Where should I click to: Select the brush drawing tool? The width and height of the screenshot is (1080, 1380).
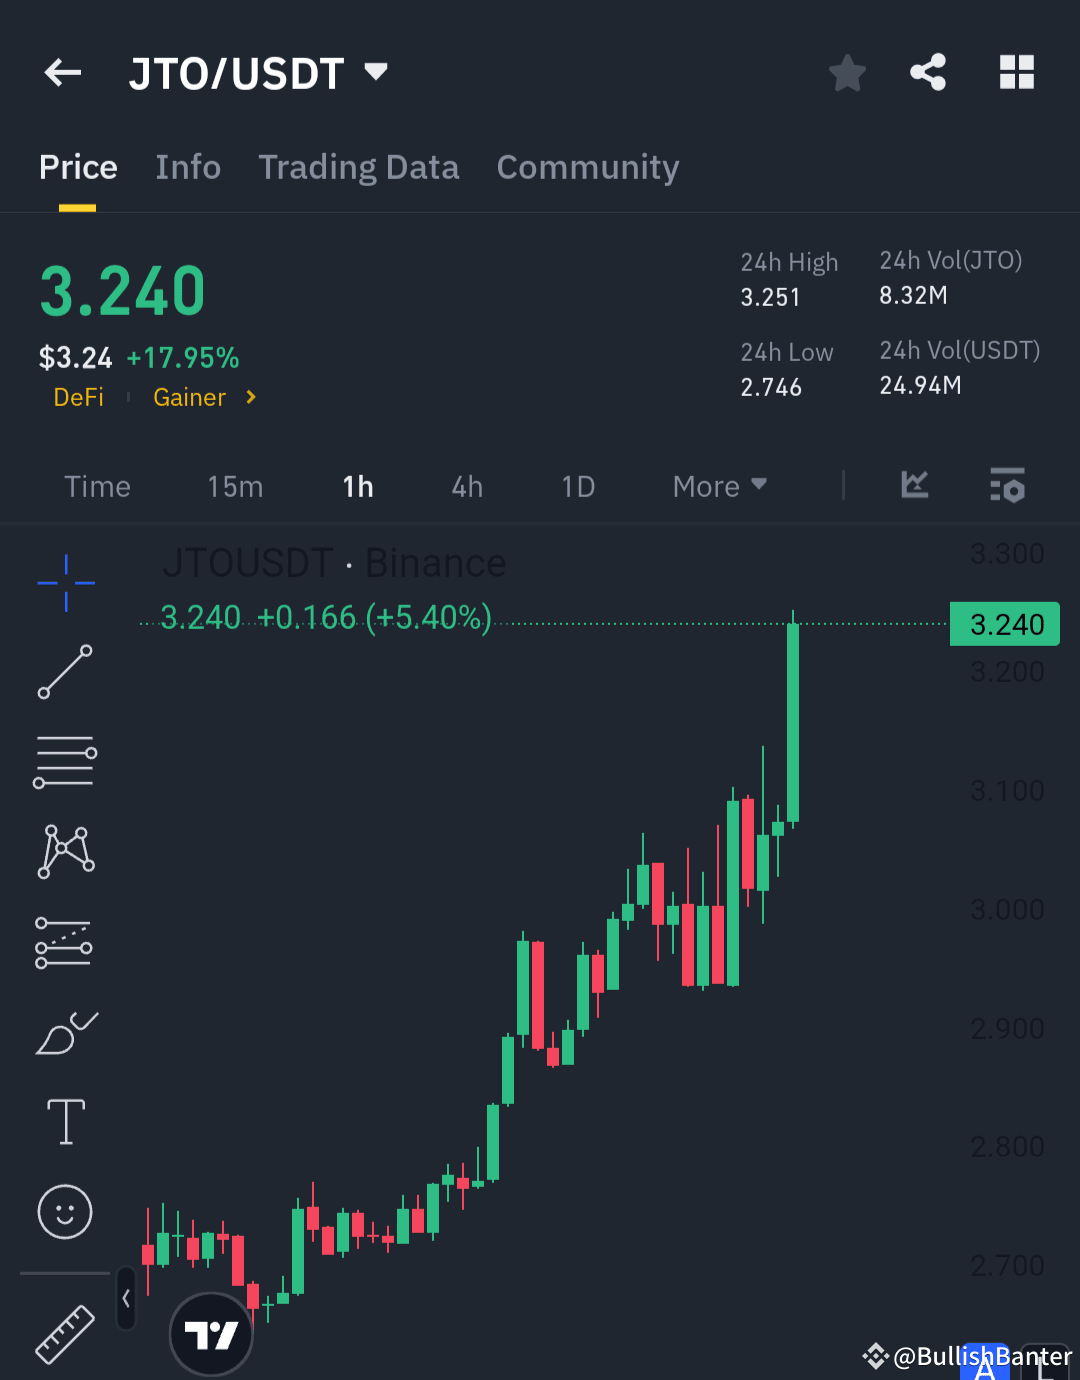(65, 1033)
